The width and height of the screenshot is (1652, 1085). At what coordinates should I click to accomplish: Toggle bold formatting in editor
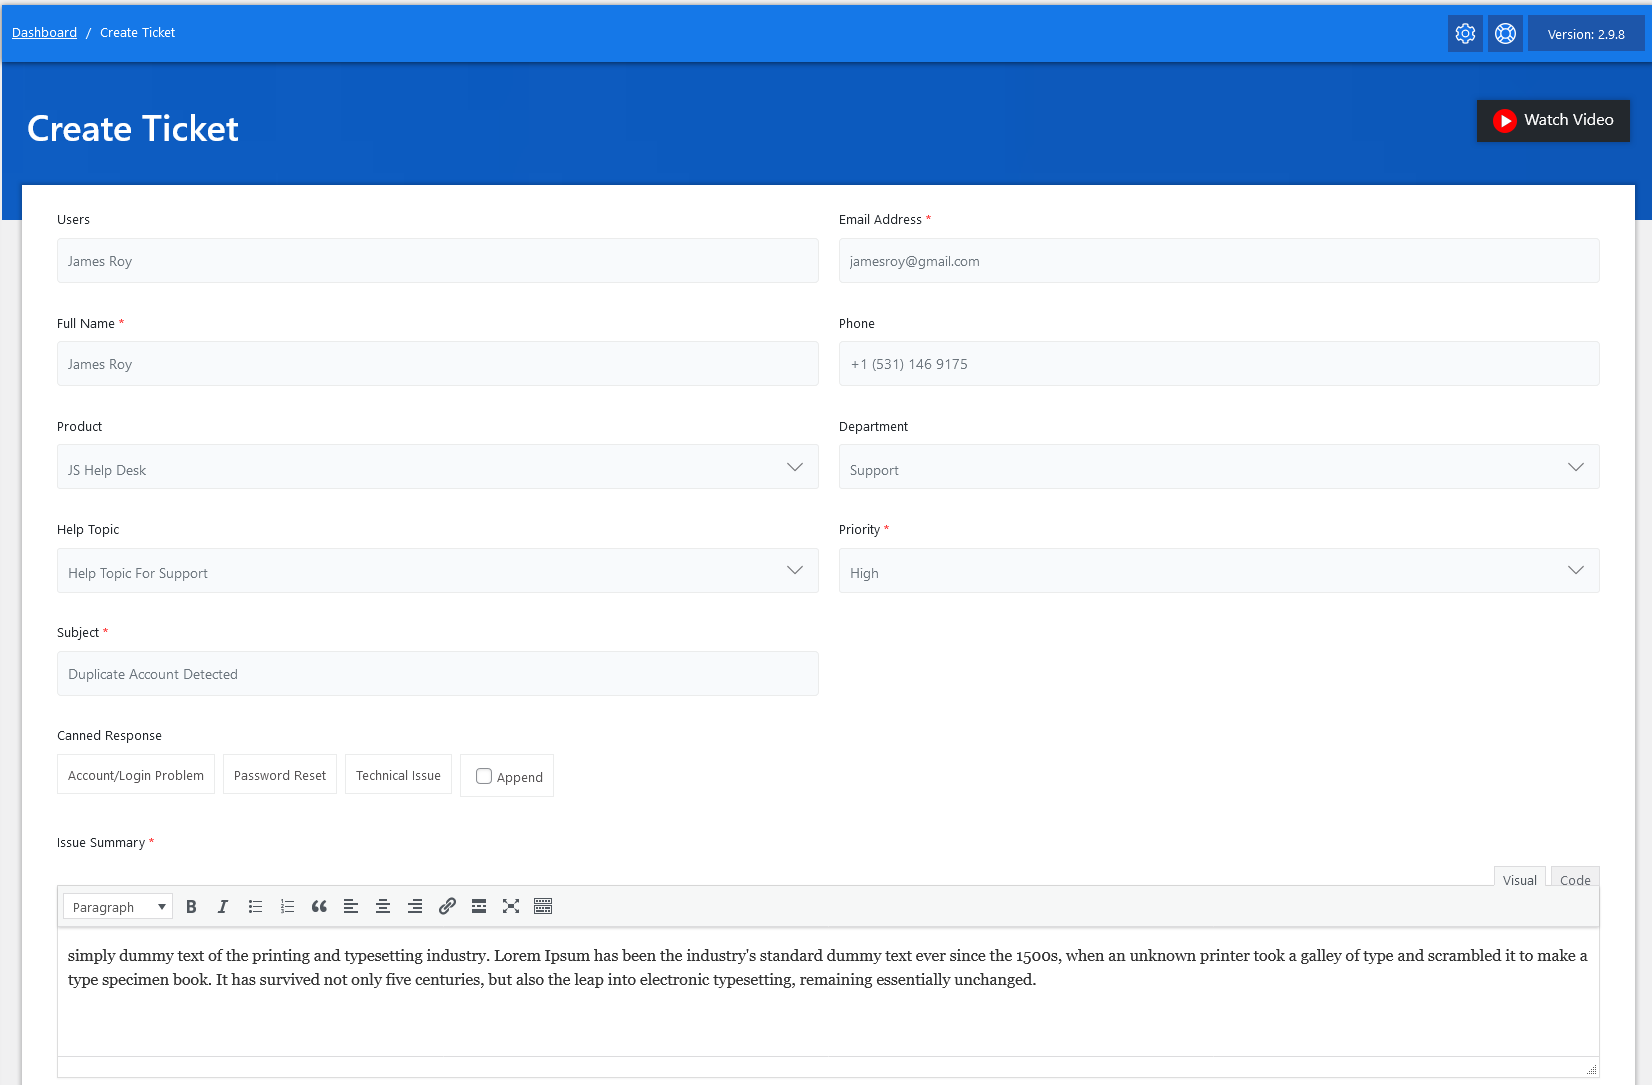tap(191, 907)
